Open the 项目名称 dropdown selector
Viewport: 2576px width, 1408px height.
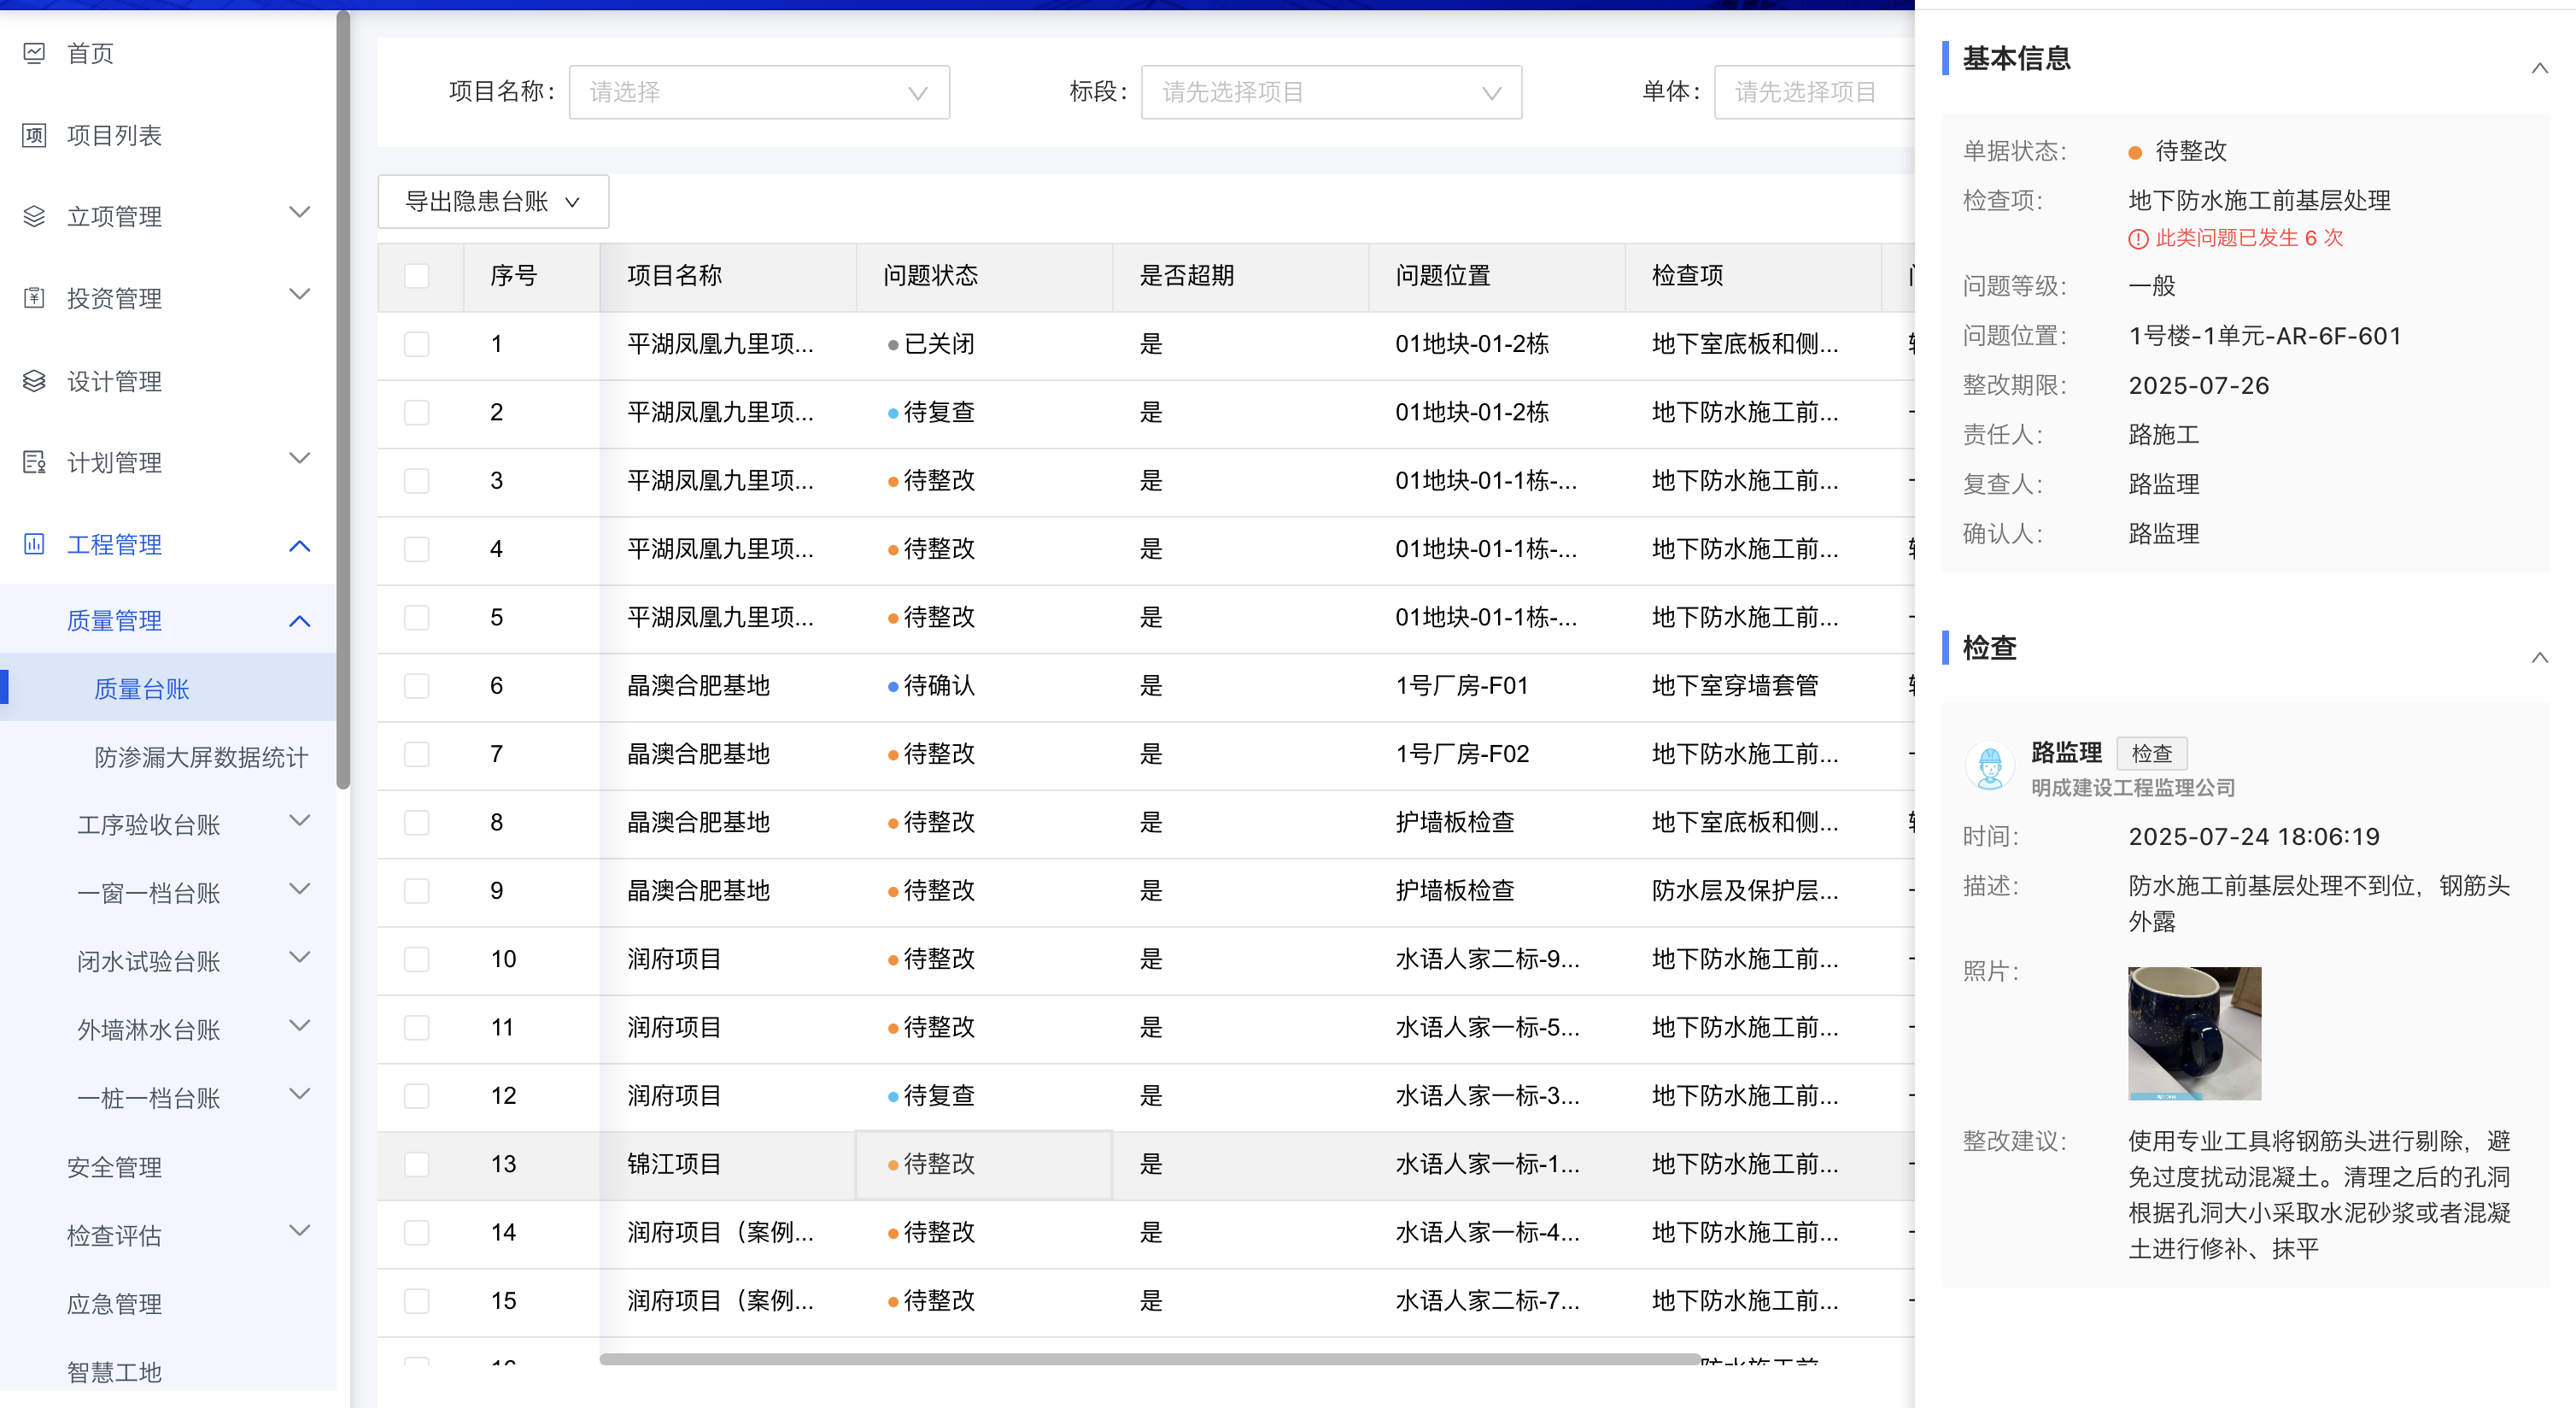coord(759,92)
